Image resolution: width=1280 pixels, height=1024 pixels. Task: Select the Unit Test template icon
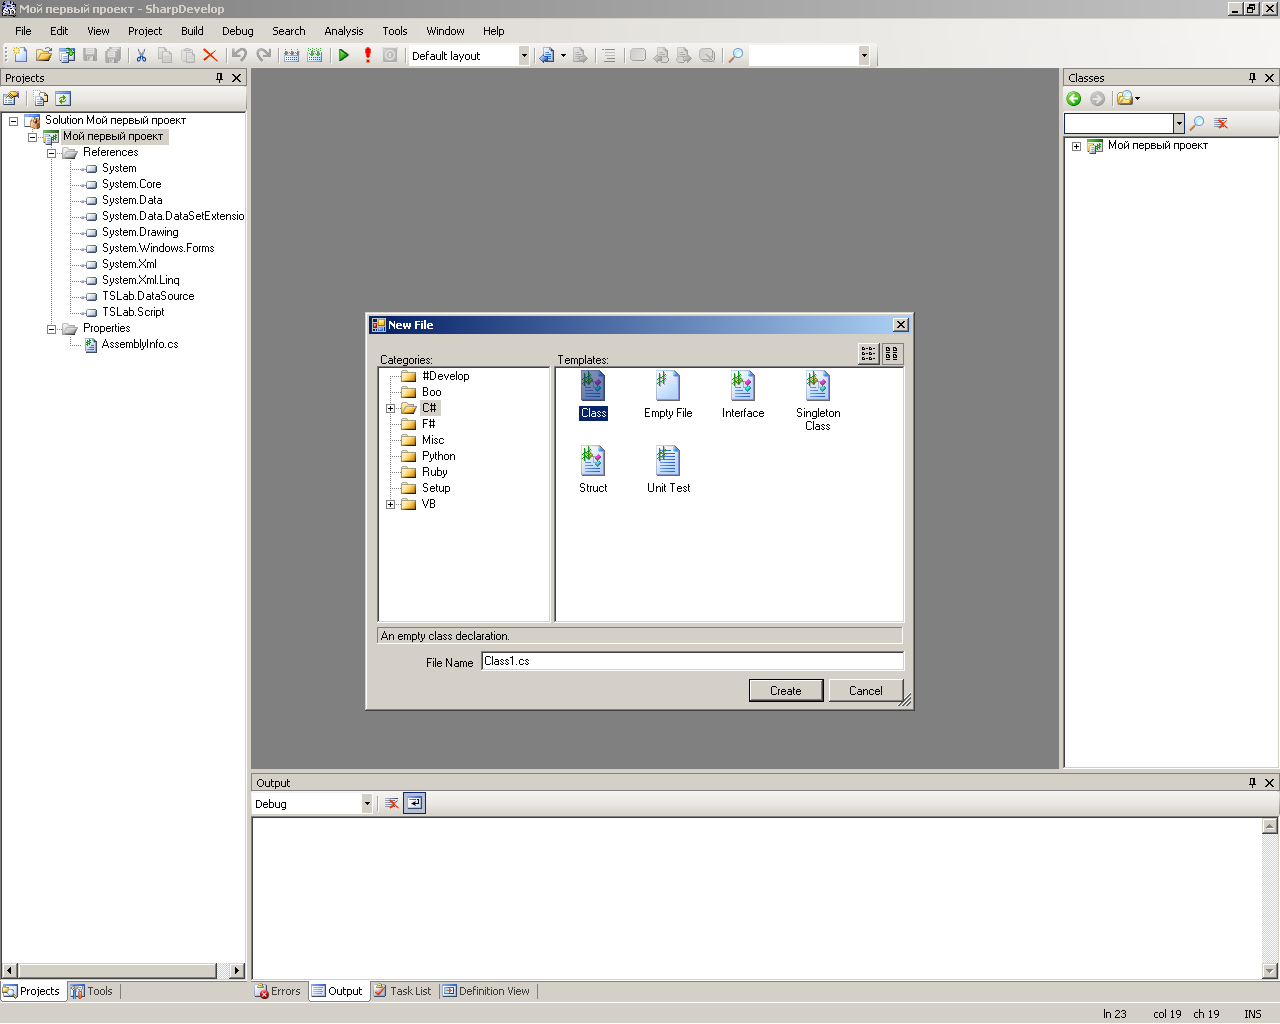(668, 462)
